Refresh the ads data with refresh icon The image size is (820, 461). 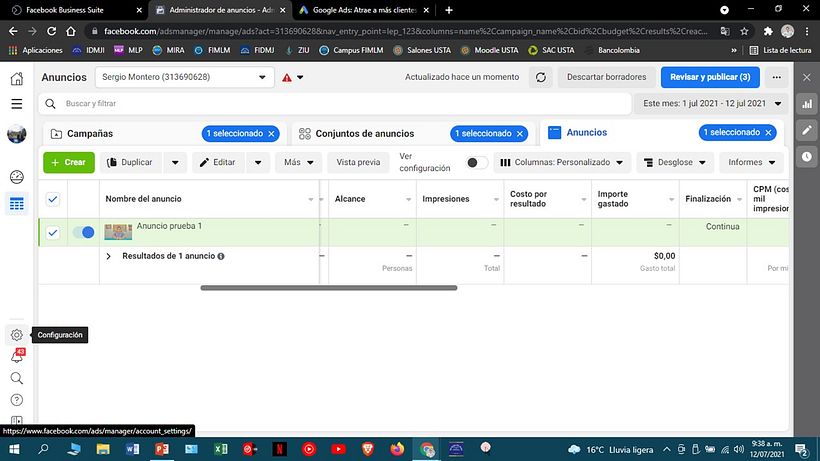pyautogui.click(x=541, y=77)
